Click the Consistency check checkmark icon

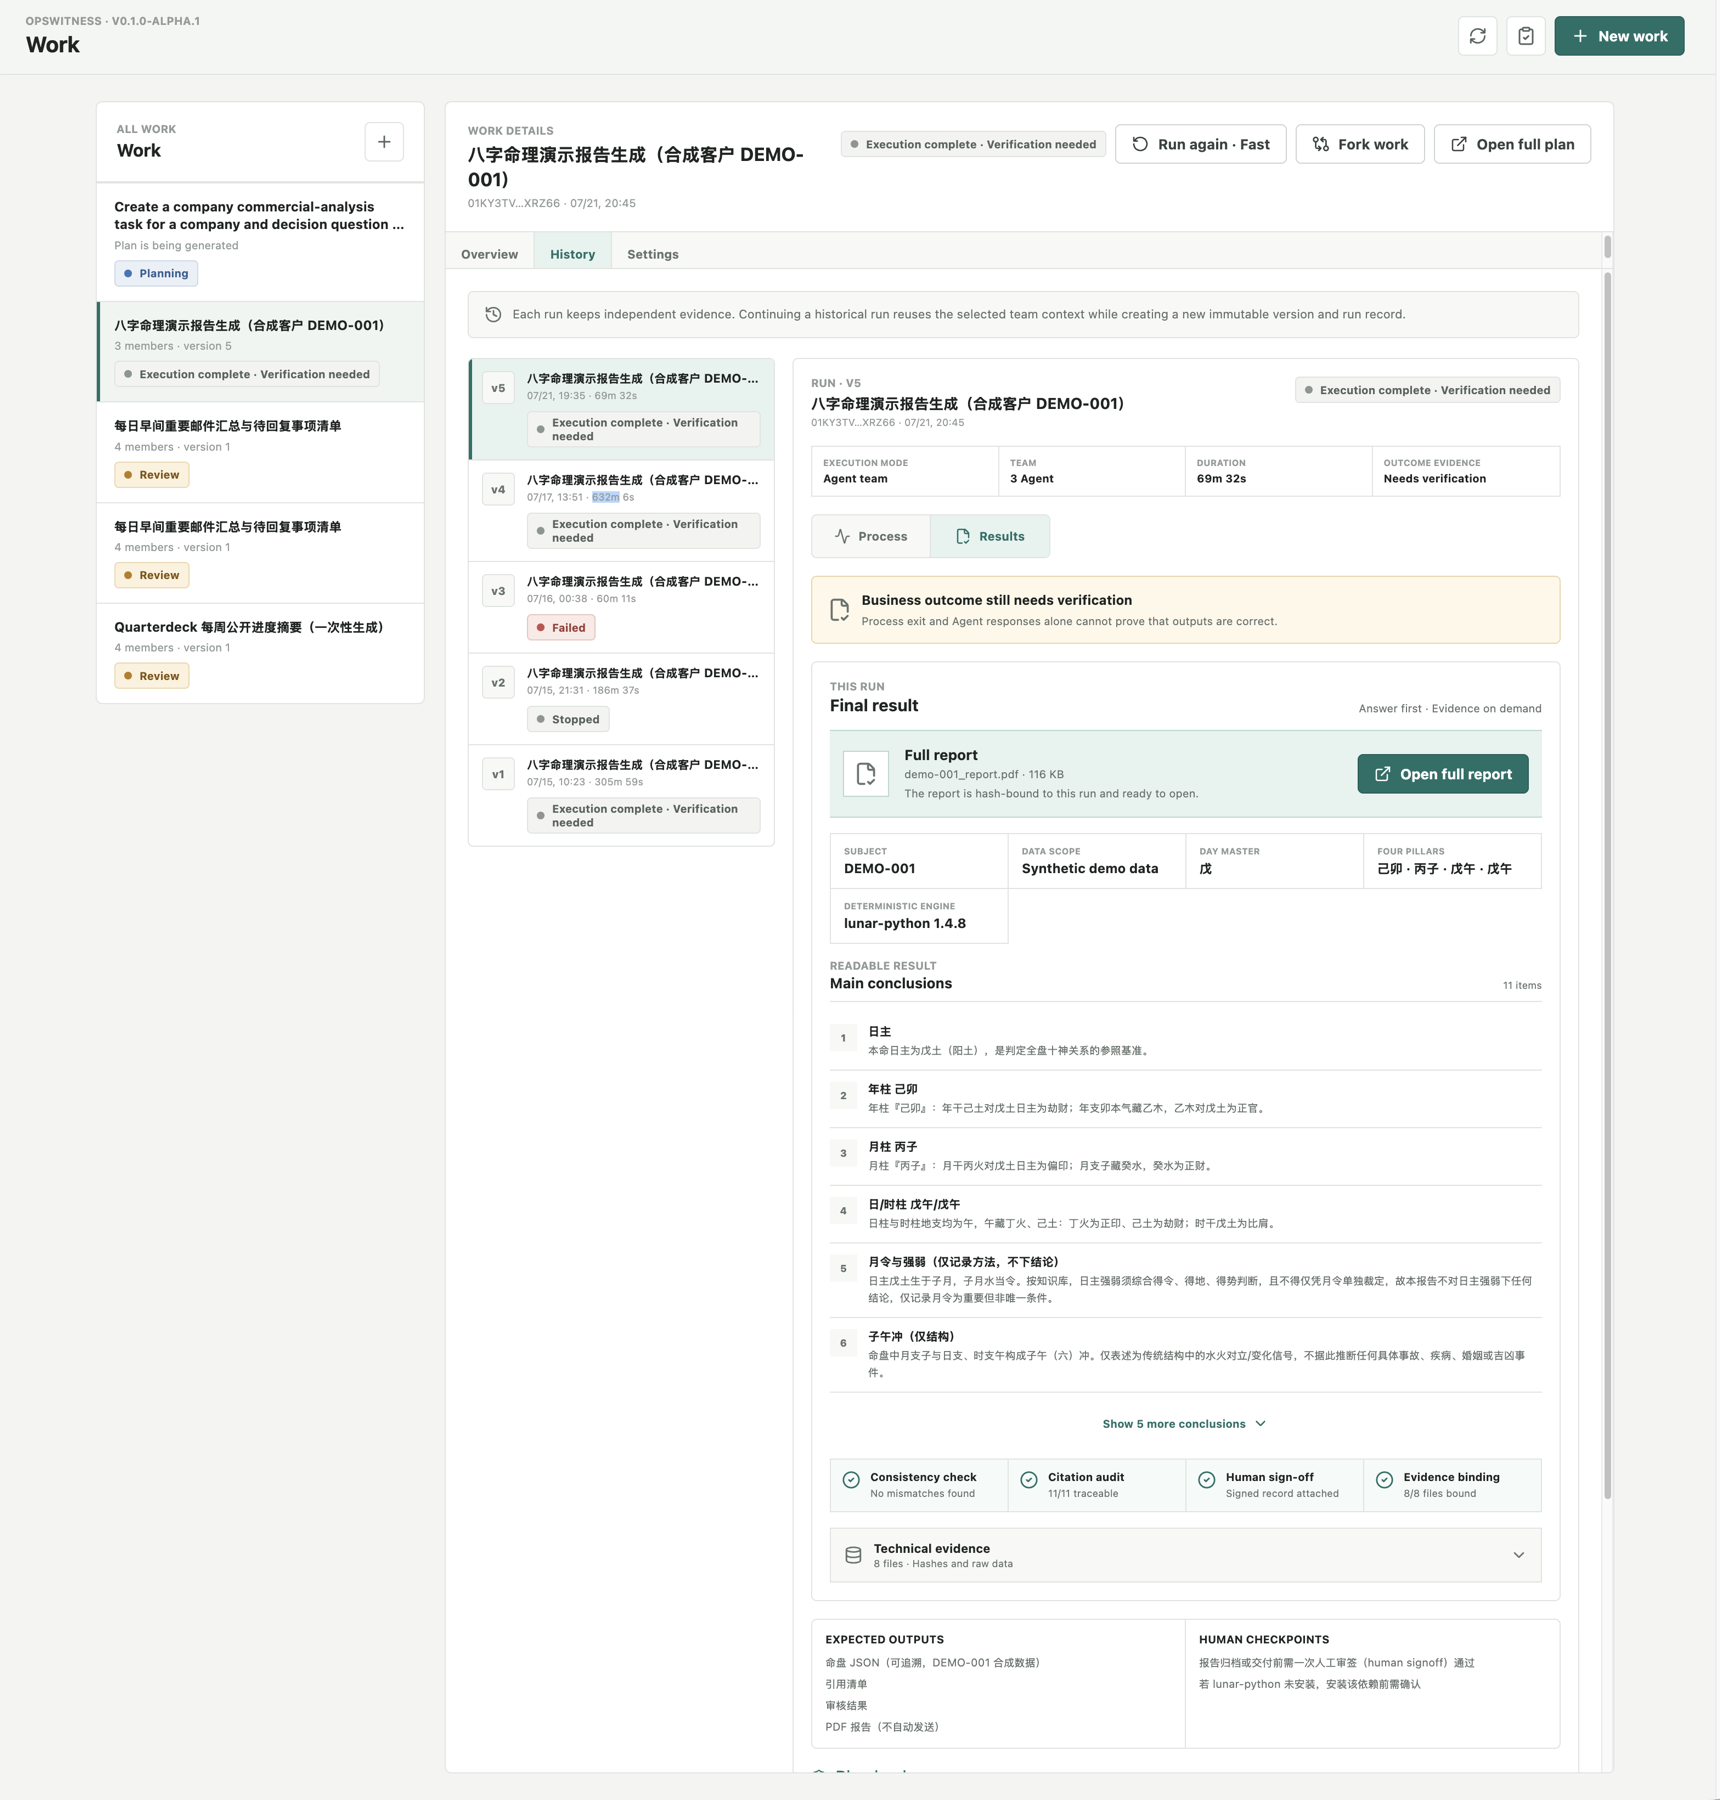click(851, 1480)
